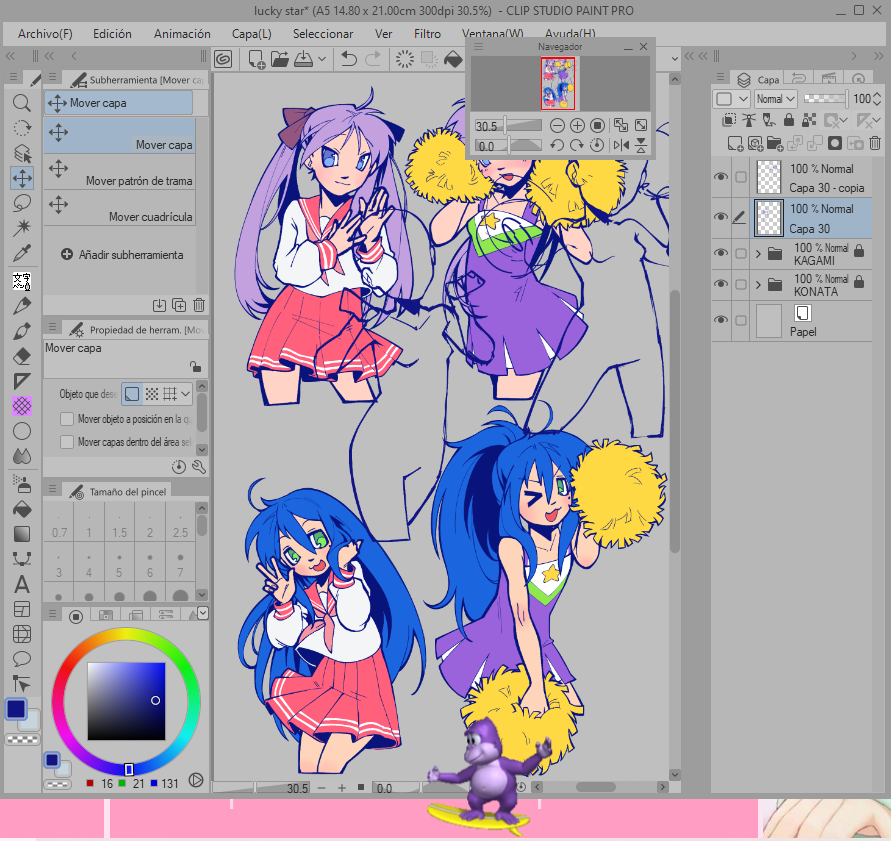Image resolution: width=891 pixels, height=841 pixels.
Task: Open the Edición menu
Action: pos(113,34)
